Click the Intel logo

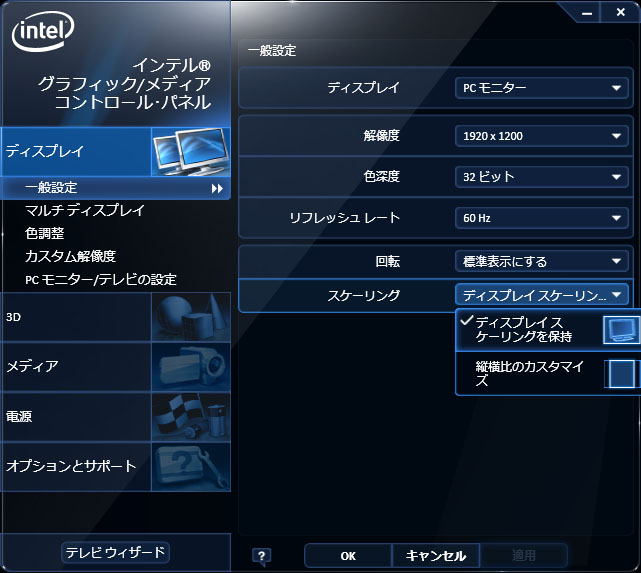pyautogui.click(x=43, y=31)
